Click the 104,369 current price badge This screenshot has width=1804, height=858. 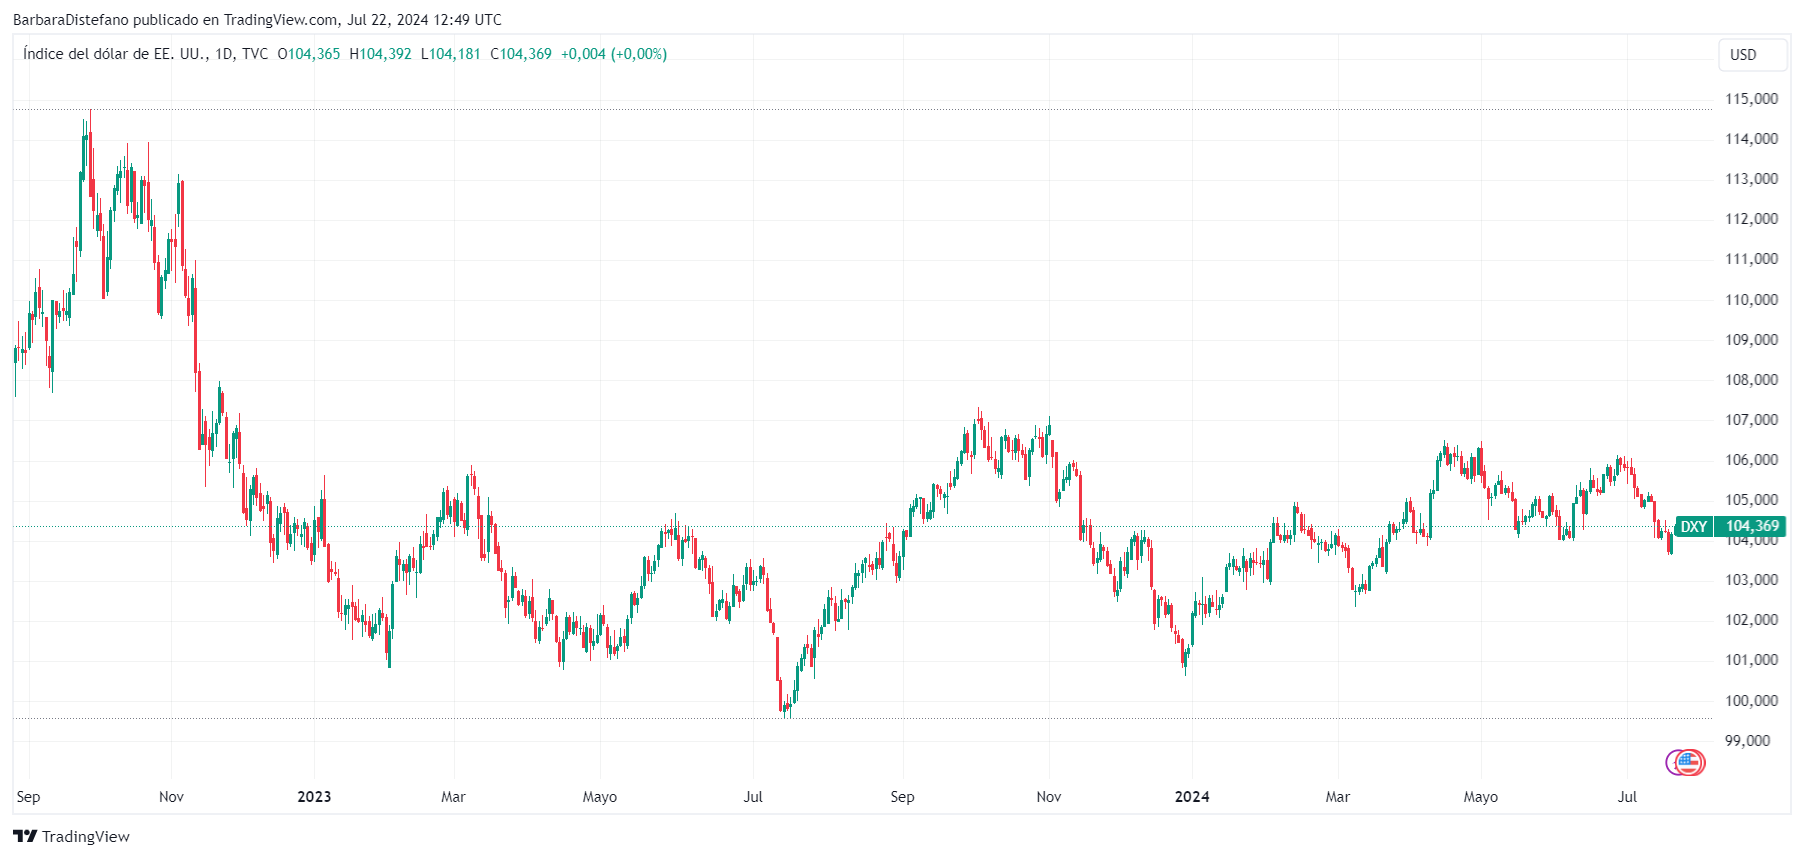pos(1751,527)
